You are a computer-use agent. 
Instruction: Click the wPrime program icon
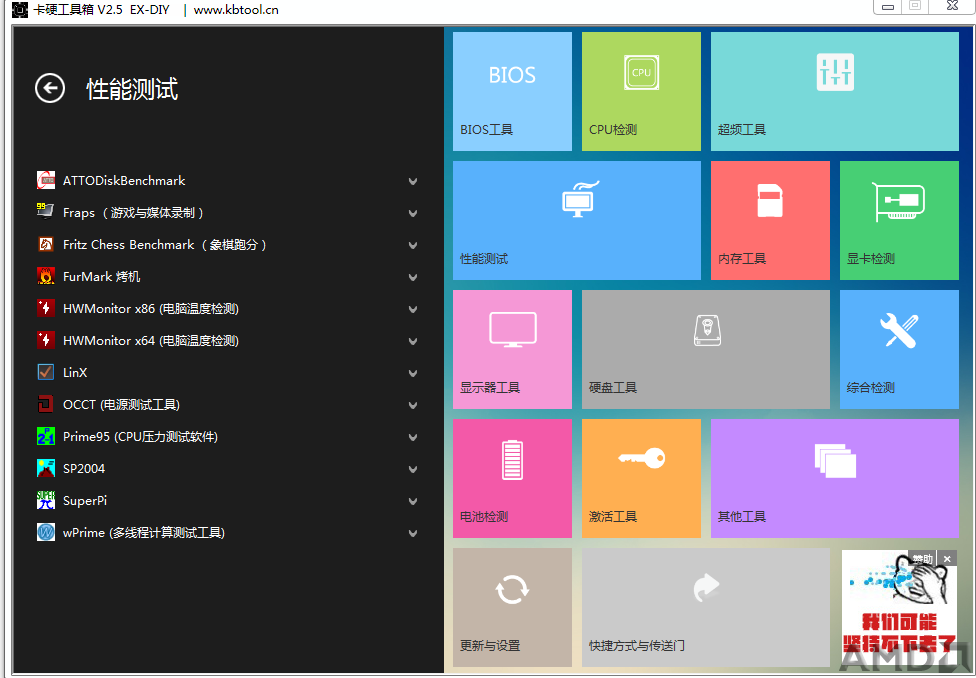point(45,532)
